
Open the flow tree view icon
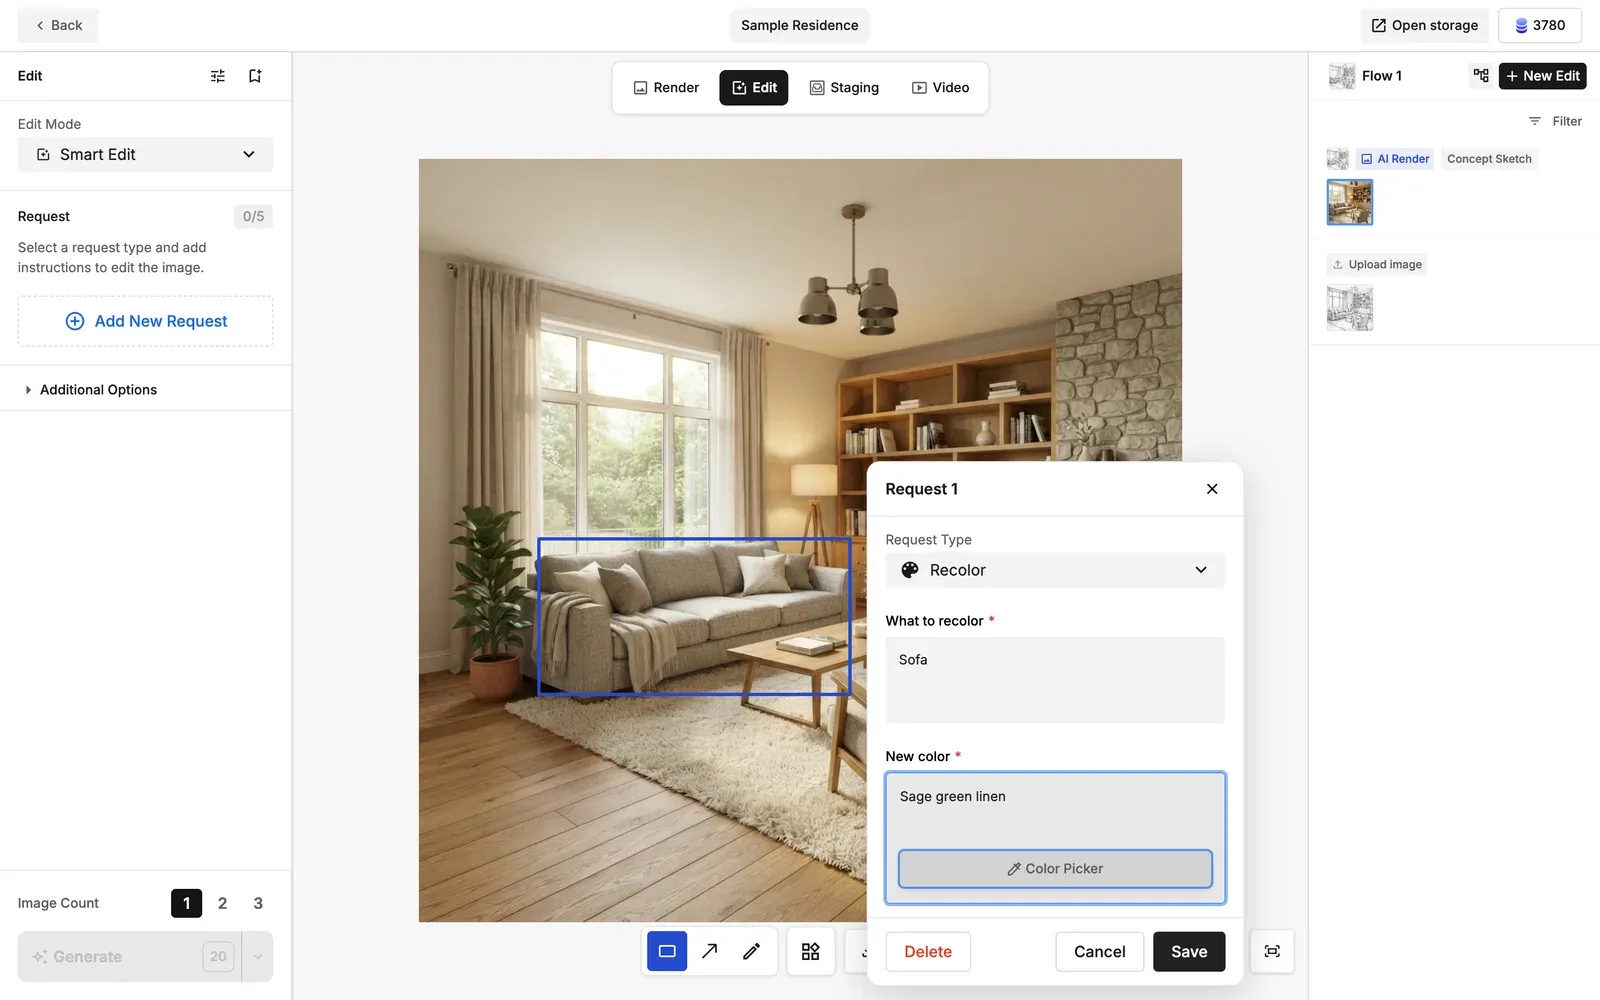(x=1481, y=76)
